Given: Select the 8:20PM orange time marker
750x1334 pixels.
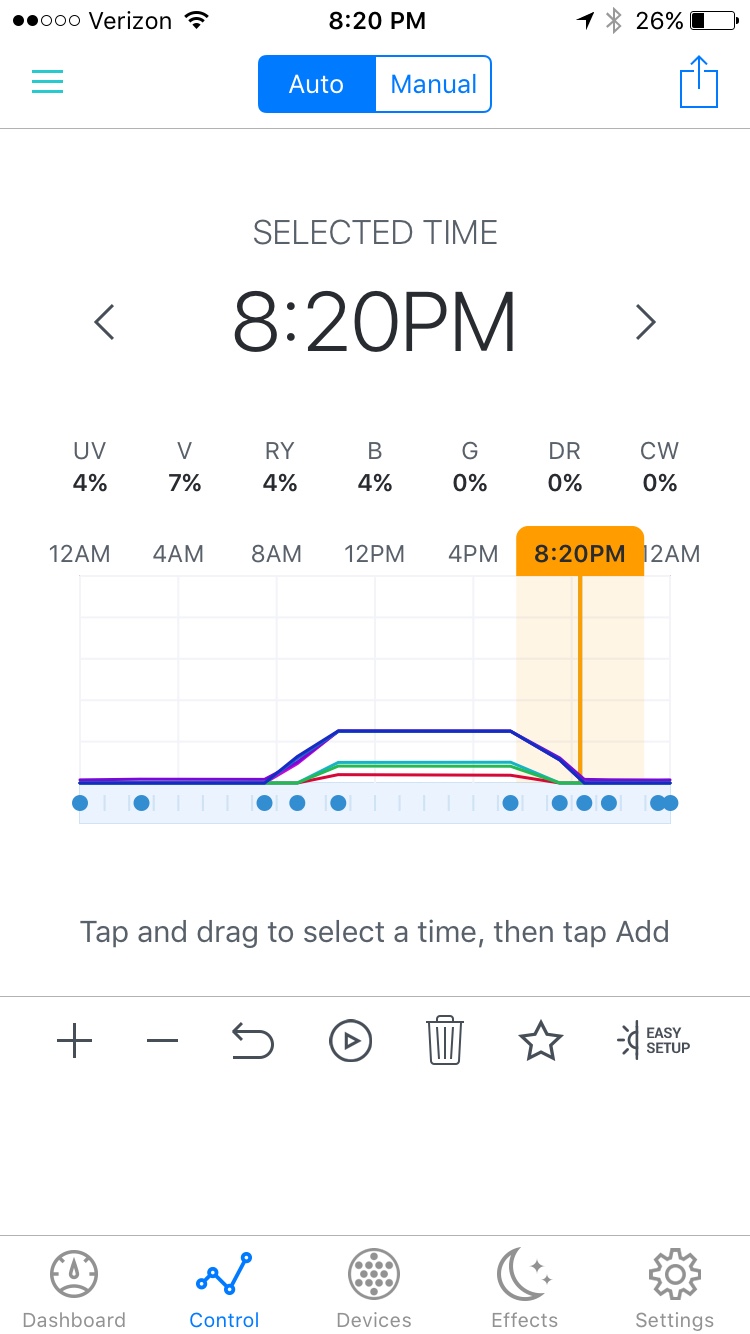Looking at the screenshot, I should [x=580, y=552].
